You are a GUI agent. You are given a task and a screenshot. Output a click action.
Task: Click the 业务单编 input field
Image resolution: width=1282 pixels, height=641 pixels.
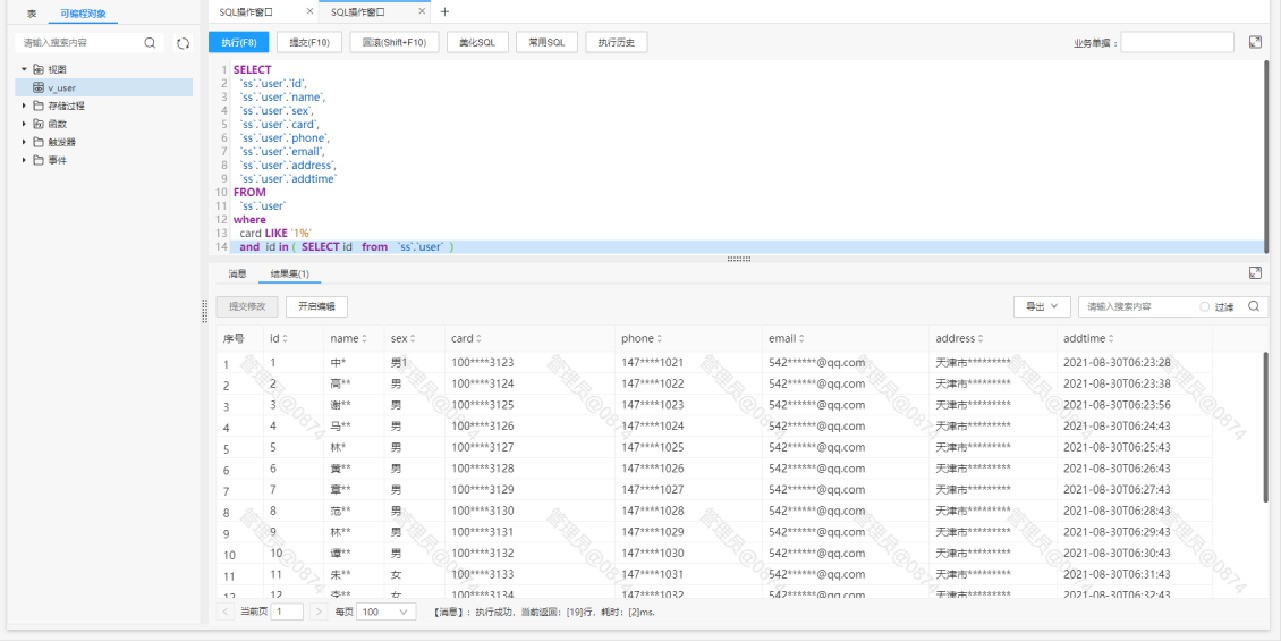(x=1177, y=42)
